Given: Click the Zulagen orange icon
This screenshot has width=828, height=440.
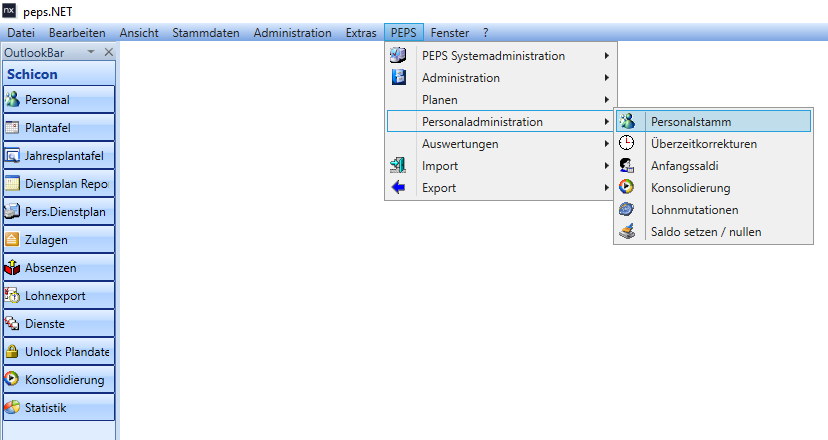Looking at the screenshot, I should click(x=12, y=239).
